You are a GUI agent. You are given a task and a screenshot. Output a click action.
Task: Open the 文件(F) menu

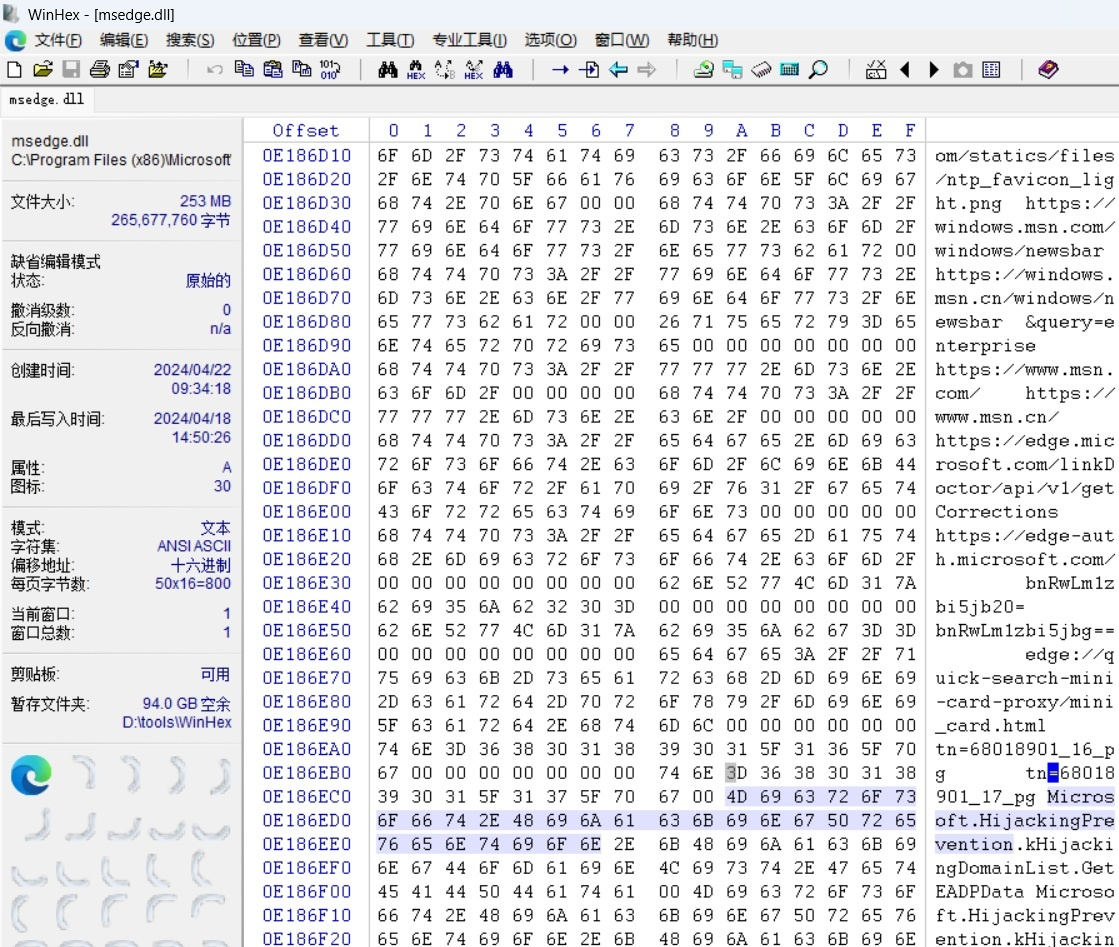point(59,41)
